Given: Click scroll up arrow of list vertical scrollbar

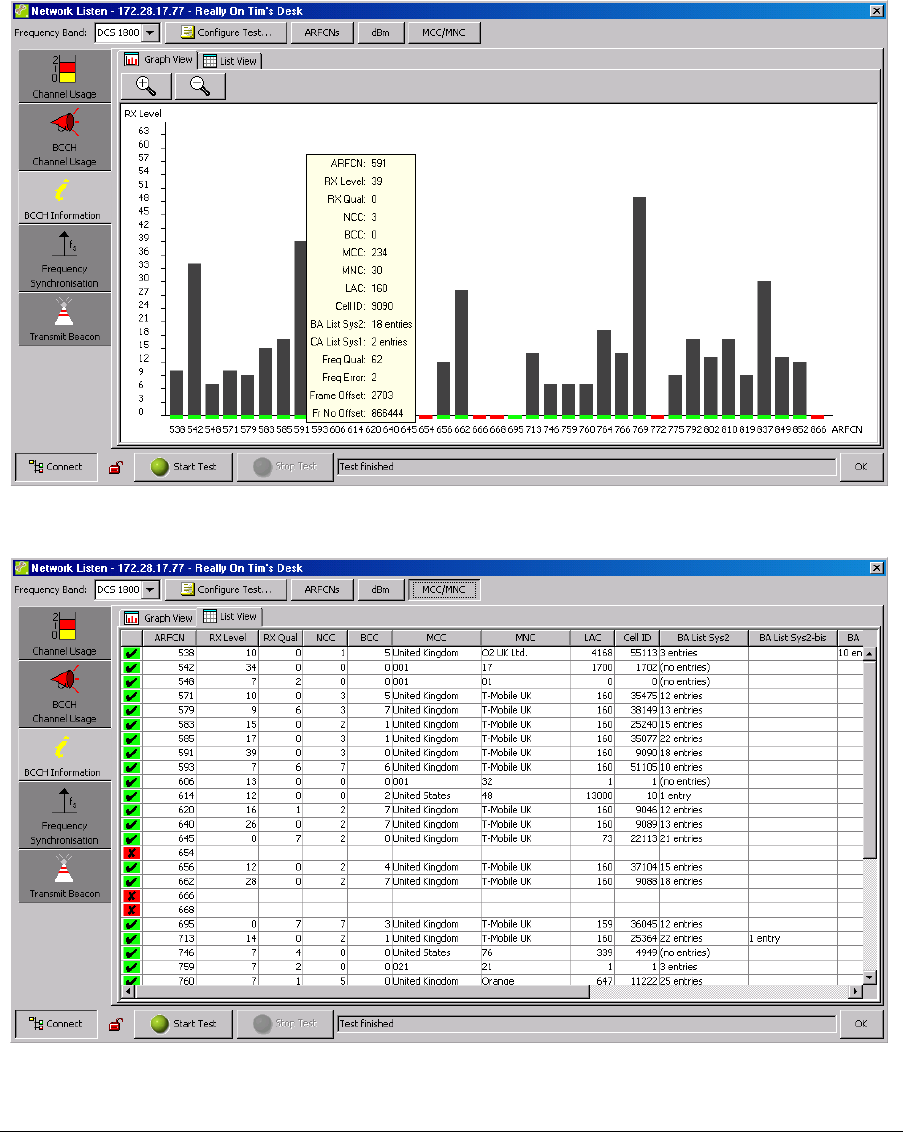Looking at the screenshot, I should click(x=870, y=653).
